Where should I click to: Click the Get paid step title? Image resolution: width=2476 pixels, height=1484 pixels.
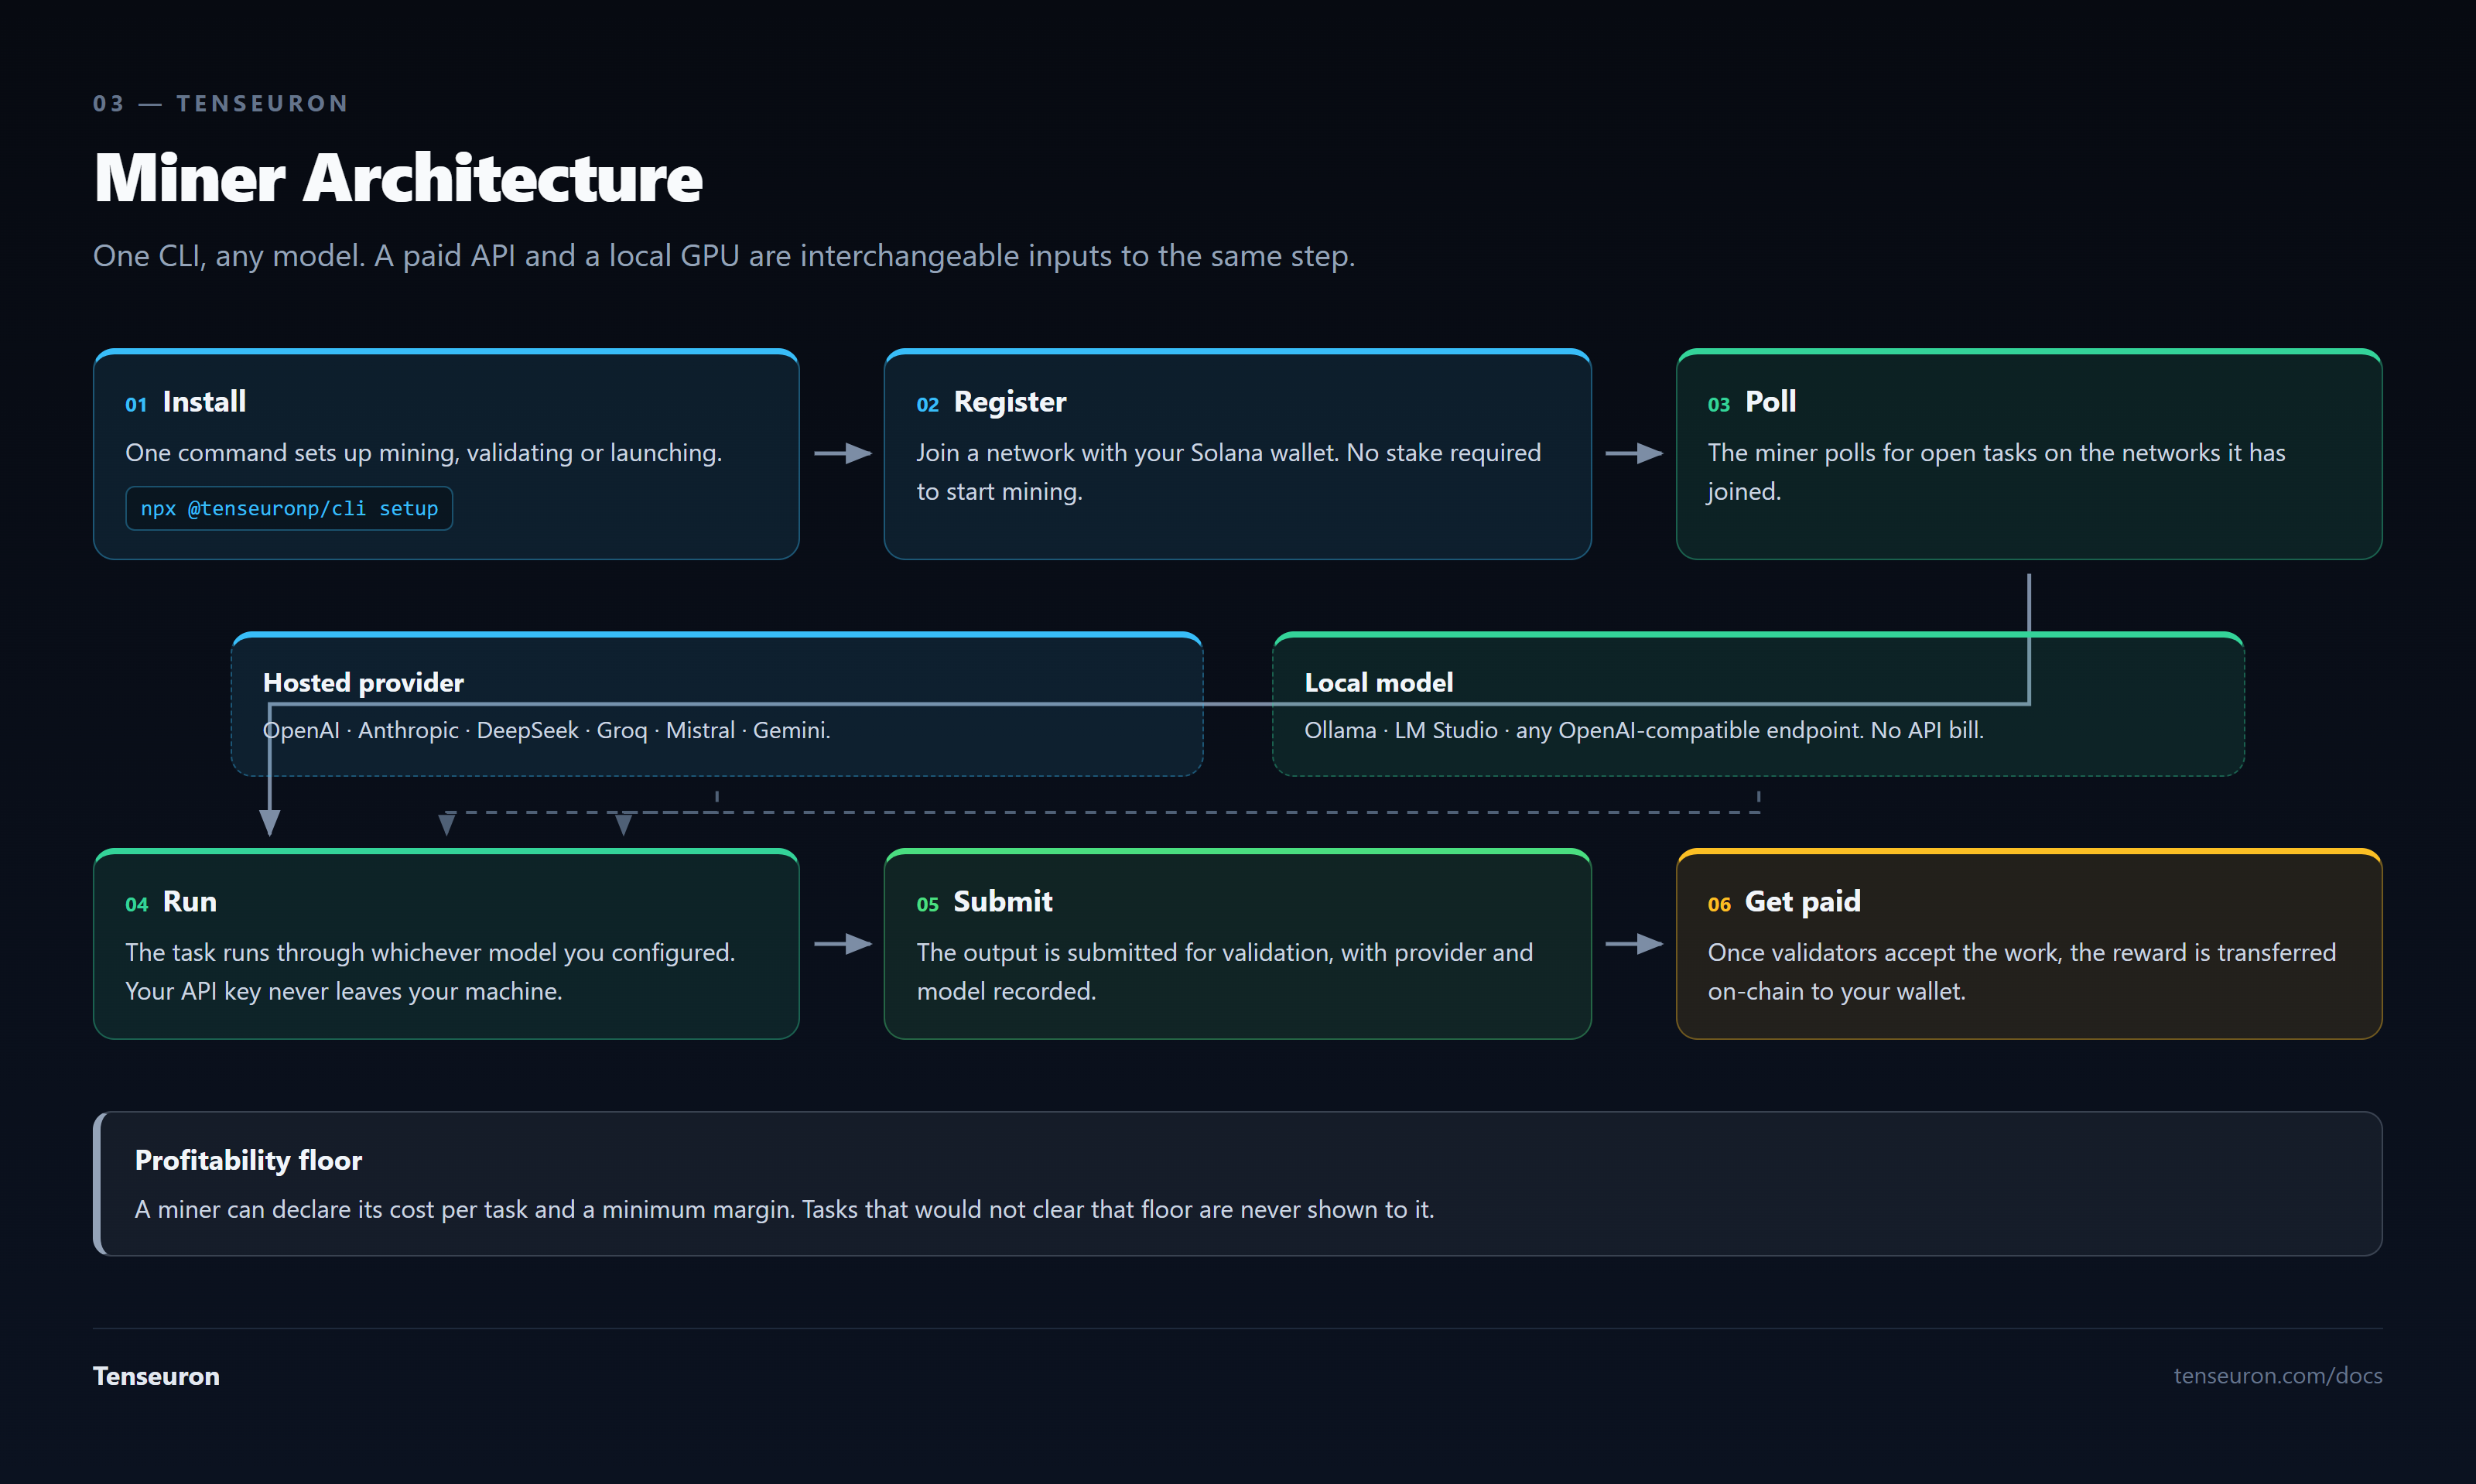pos(1802,902)
